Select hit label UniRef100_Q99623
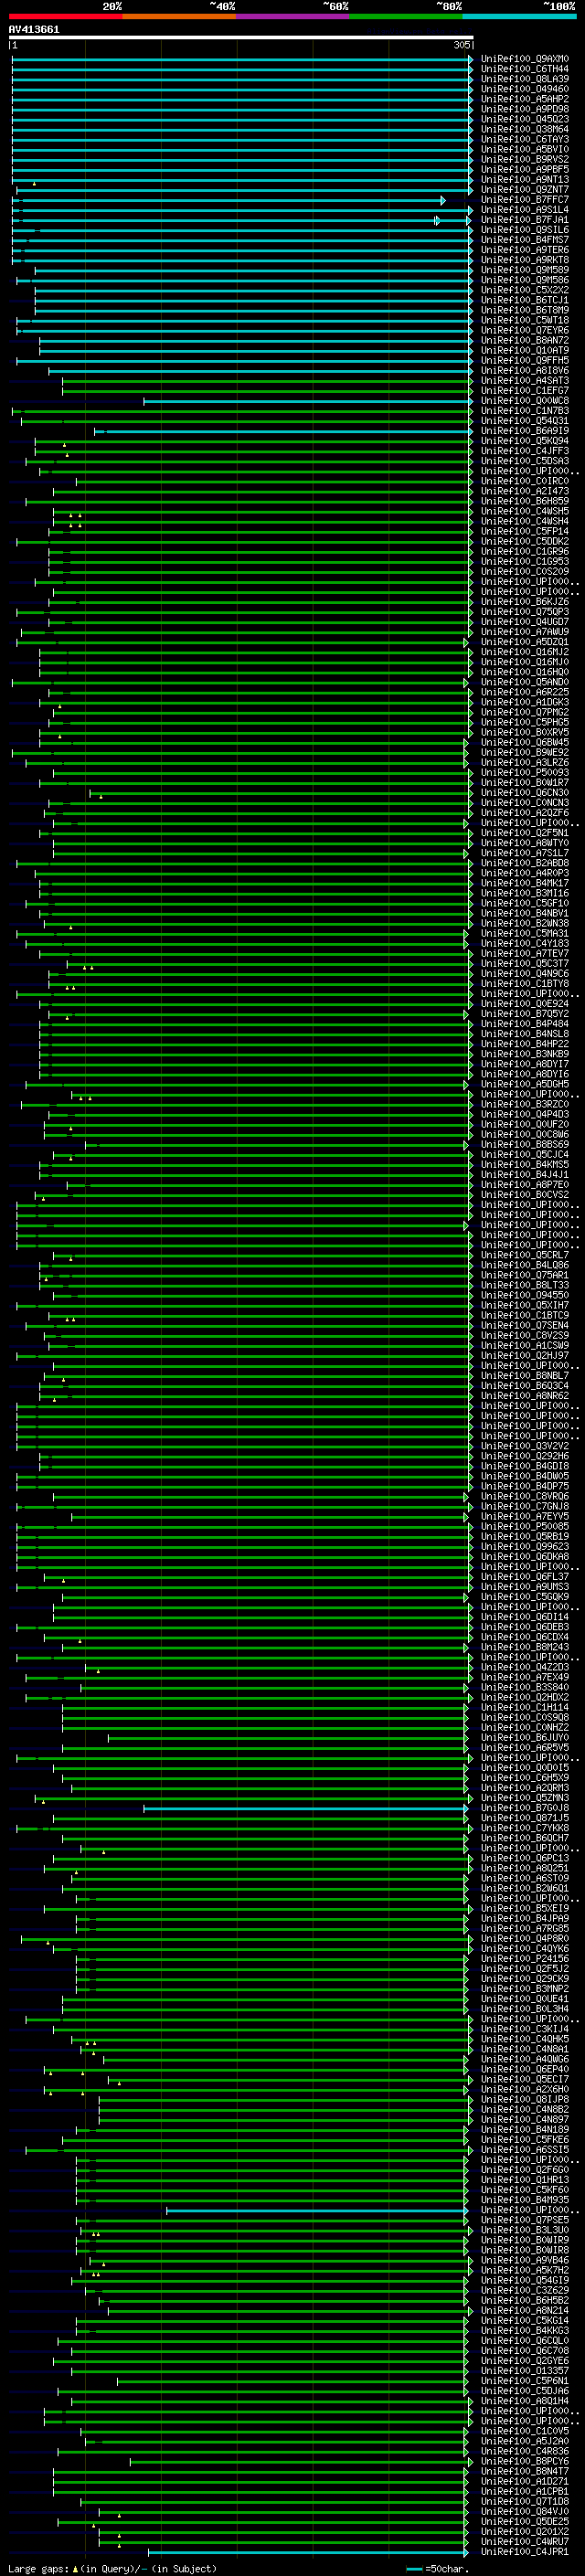The image size is (585, 2576). click(x=524, y=1546)
